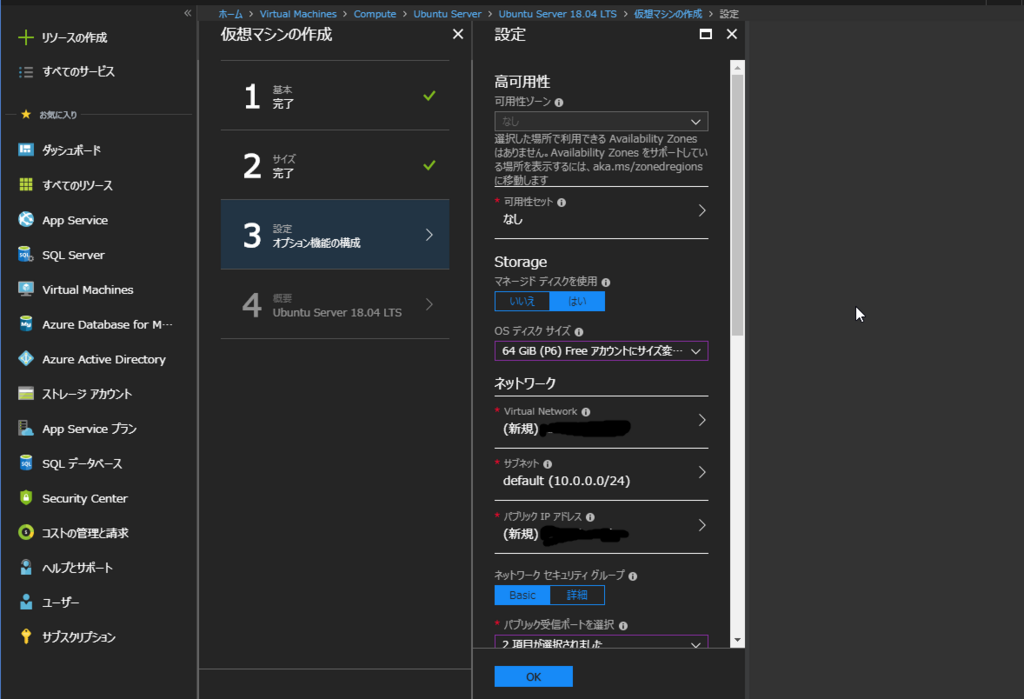Select いいえ for managed disks

(522, 301)
